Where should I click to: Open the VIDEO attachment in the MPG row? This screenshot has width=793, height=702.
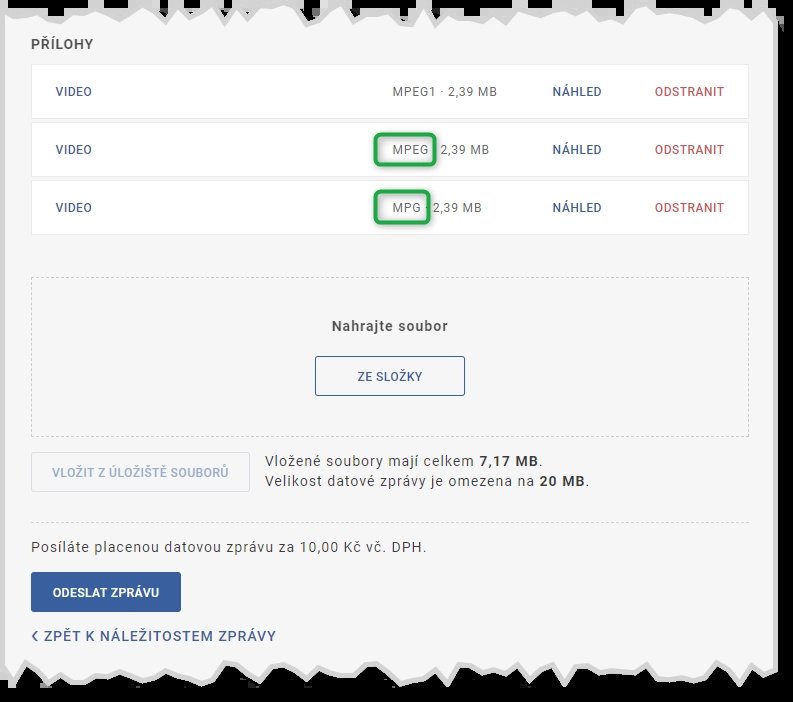(73, 208)
